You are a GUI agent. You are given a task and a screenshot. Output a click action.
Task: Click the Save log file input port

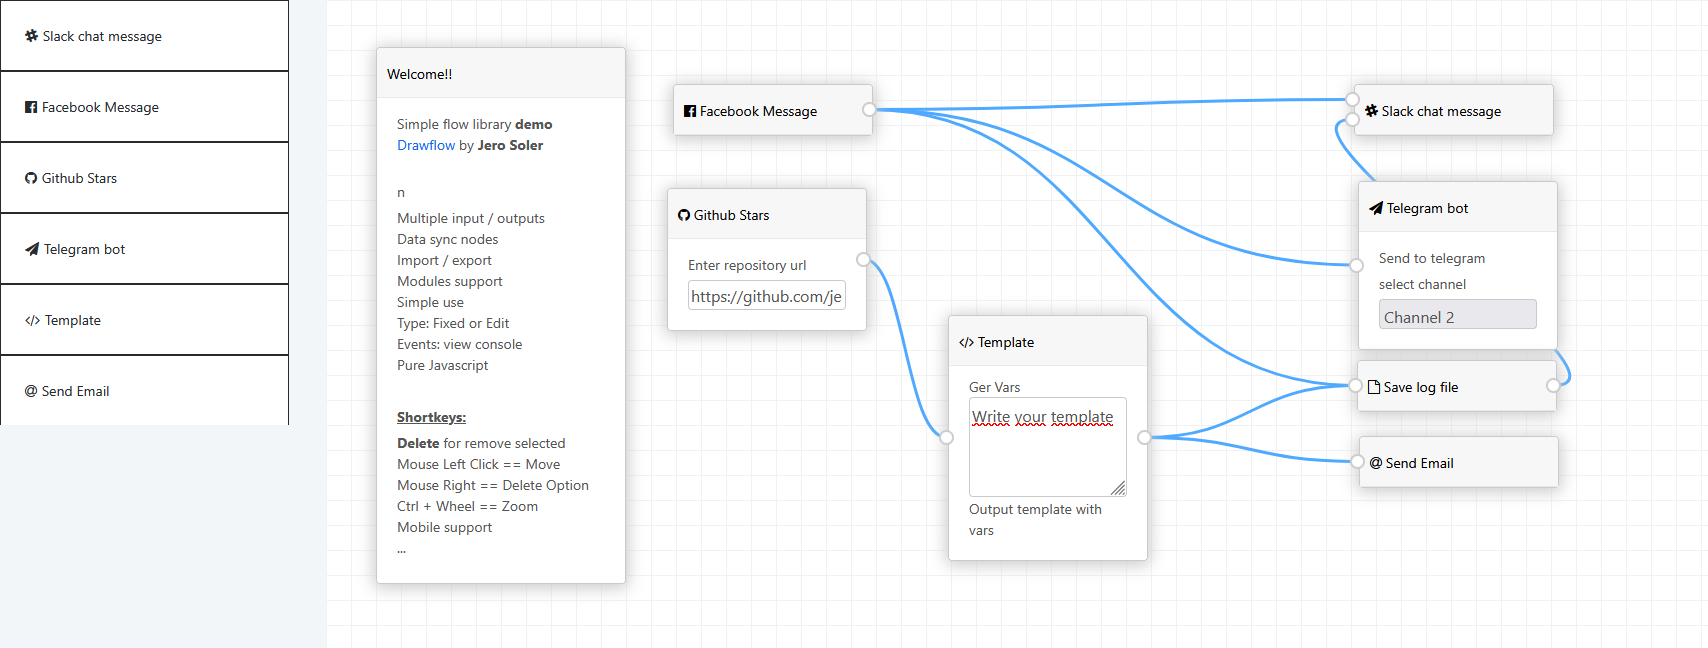(1355, 385)
